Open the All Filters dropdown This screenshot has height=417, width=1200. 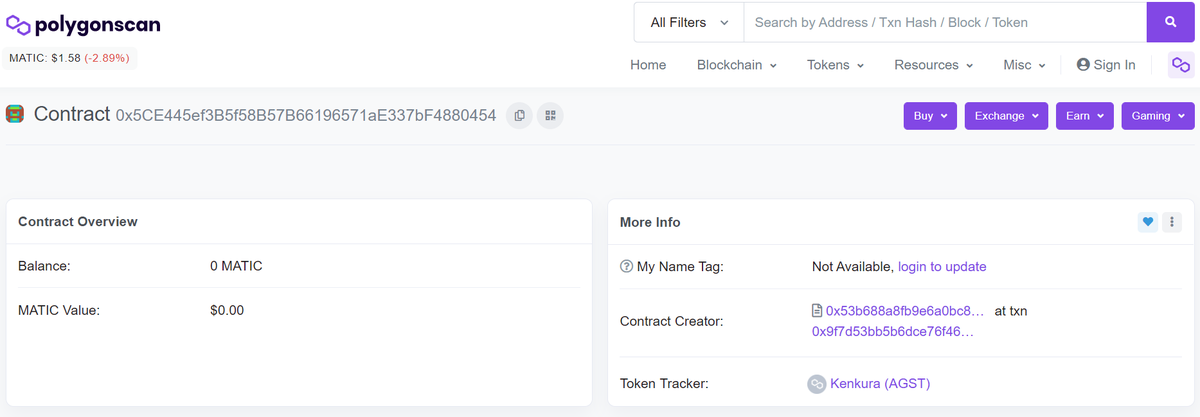point(689,22)
